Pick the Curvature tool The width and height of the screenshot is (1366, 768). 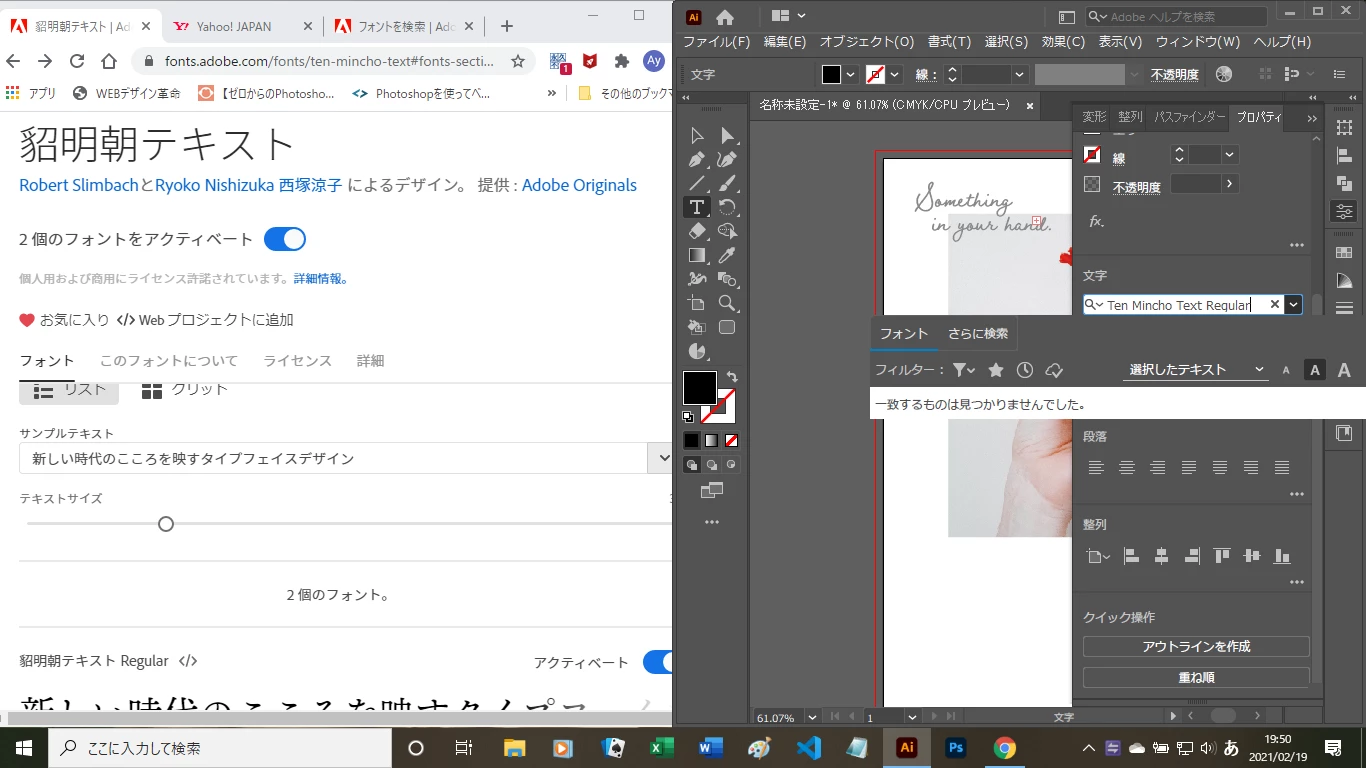pyautogui.click(x=727, y=159)
